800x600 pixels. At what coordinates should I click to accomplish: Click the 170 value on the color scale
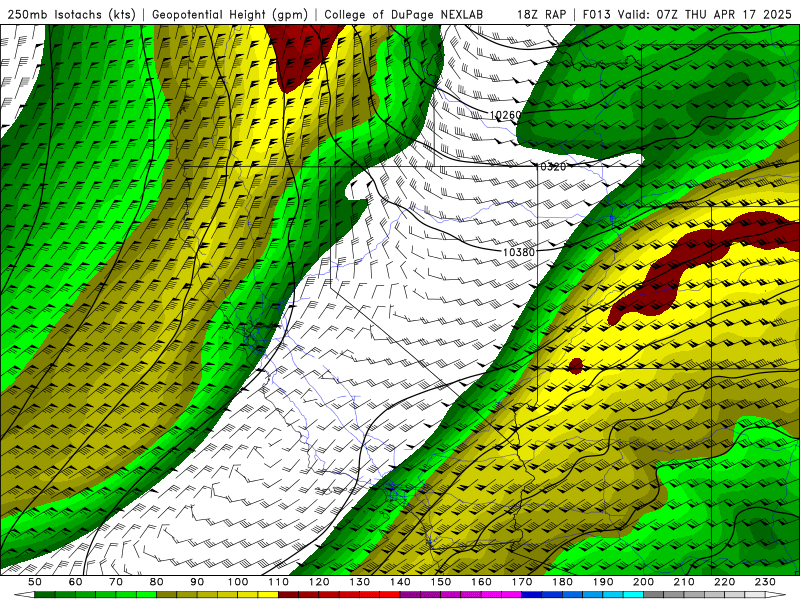pos(522,582)
